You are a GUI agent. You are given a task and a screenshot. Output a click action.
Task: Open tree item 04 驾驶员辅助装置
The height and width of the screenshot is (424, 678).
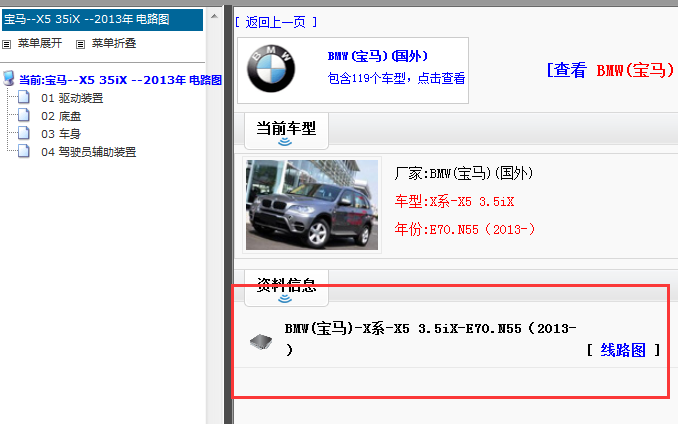click(89, 152)
